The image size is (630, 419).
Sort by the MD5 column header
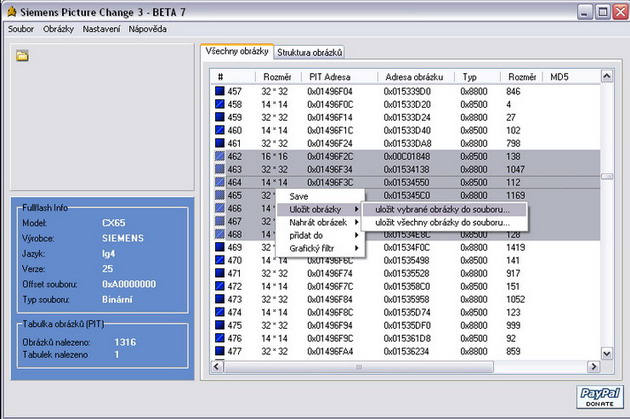[x=571, y=77]
